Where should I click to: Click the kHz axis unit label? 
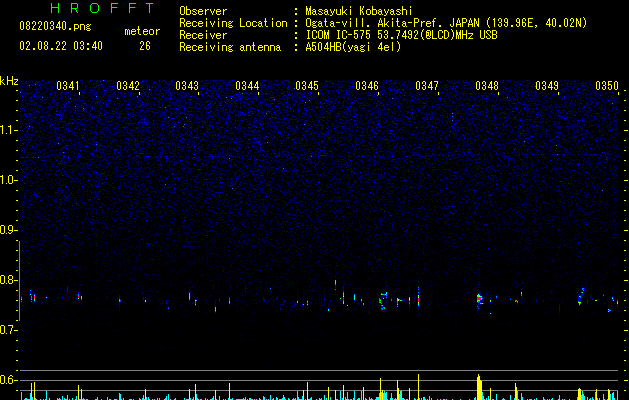[x=9, y=81]
